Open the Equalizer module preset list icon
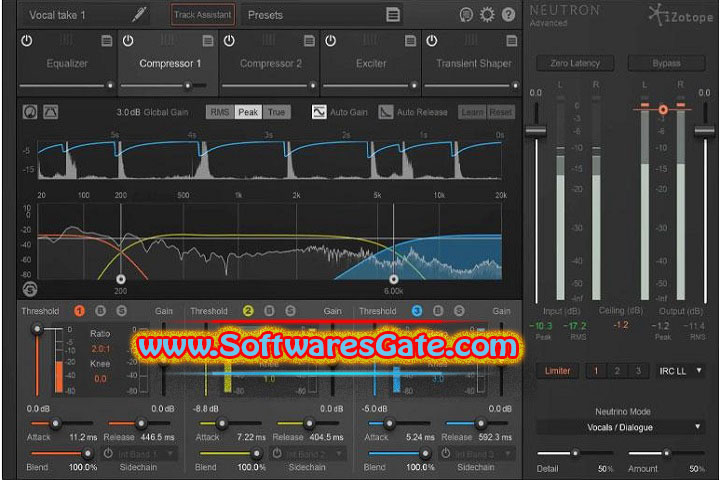Viewport: 720px width, 480px height. [107, 41]
